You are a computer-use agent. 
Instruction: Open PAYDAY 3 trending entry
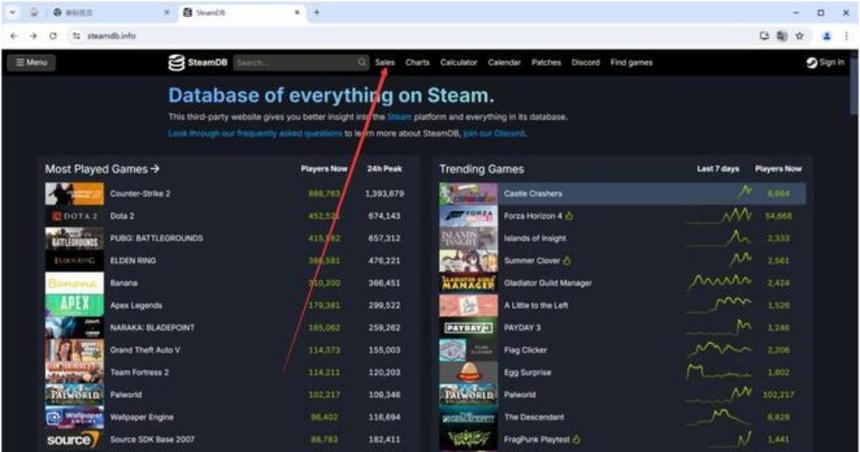pyautogui.click(x=522, y=327)
